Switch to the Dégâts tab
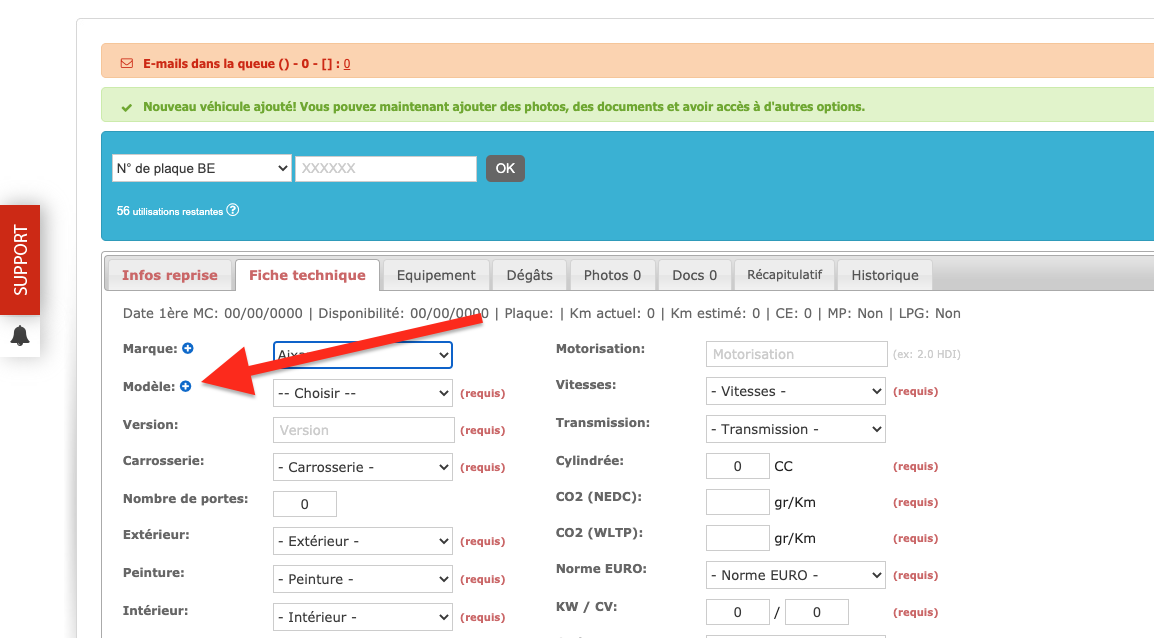Image resolution: width=1154 pixels, height=638 pixels. click(529, 275)
